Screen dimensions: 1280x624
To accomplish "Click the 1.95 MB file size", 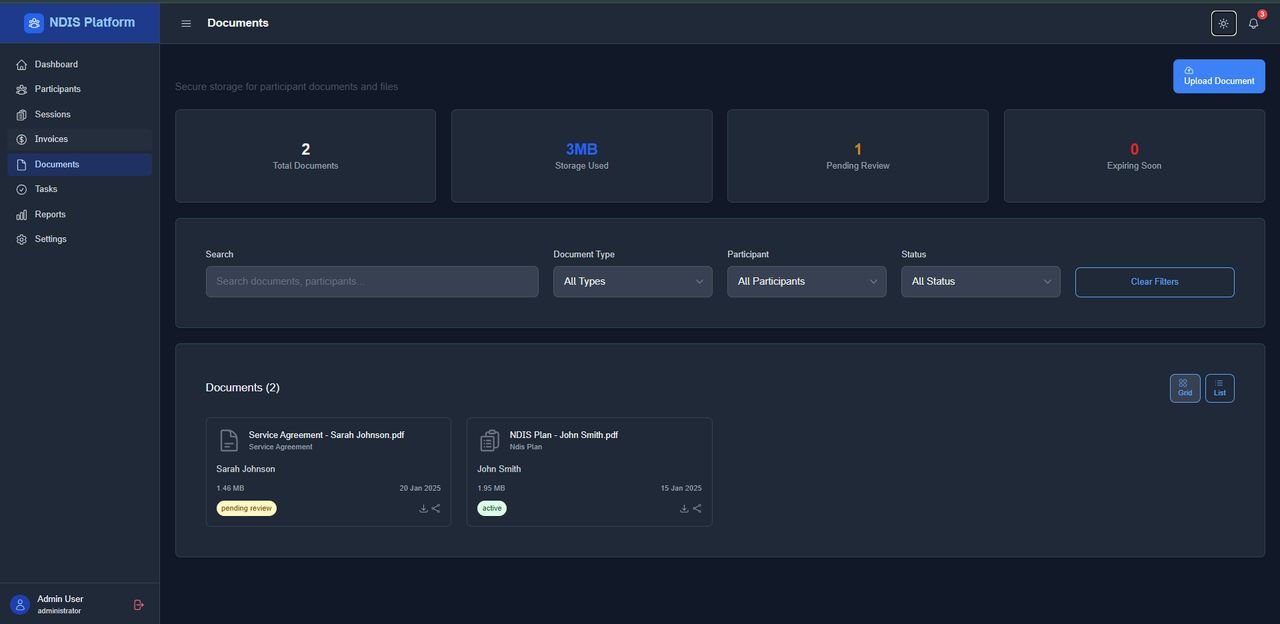I will [491, 488].
